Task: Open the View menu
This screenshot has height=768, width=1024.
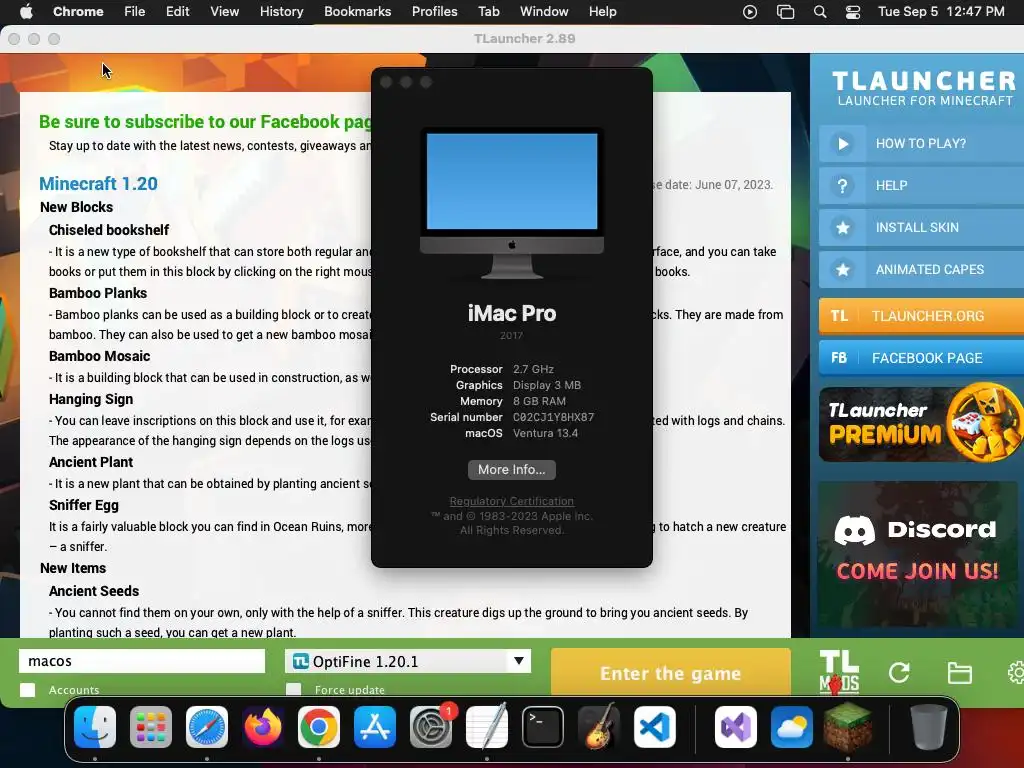Action: (224, 11)
